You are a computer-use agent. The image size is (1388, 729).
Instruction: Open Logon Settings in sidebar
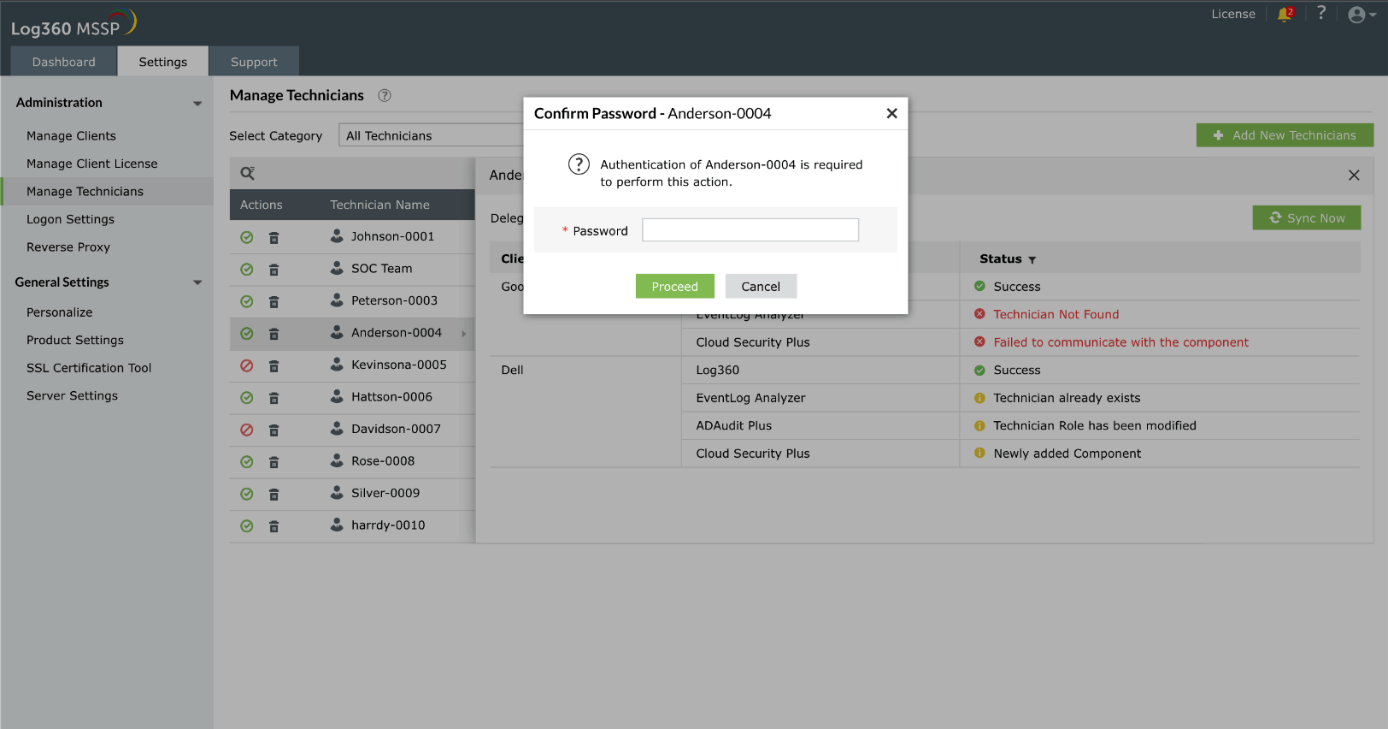(x=70, y=220)
